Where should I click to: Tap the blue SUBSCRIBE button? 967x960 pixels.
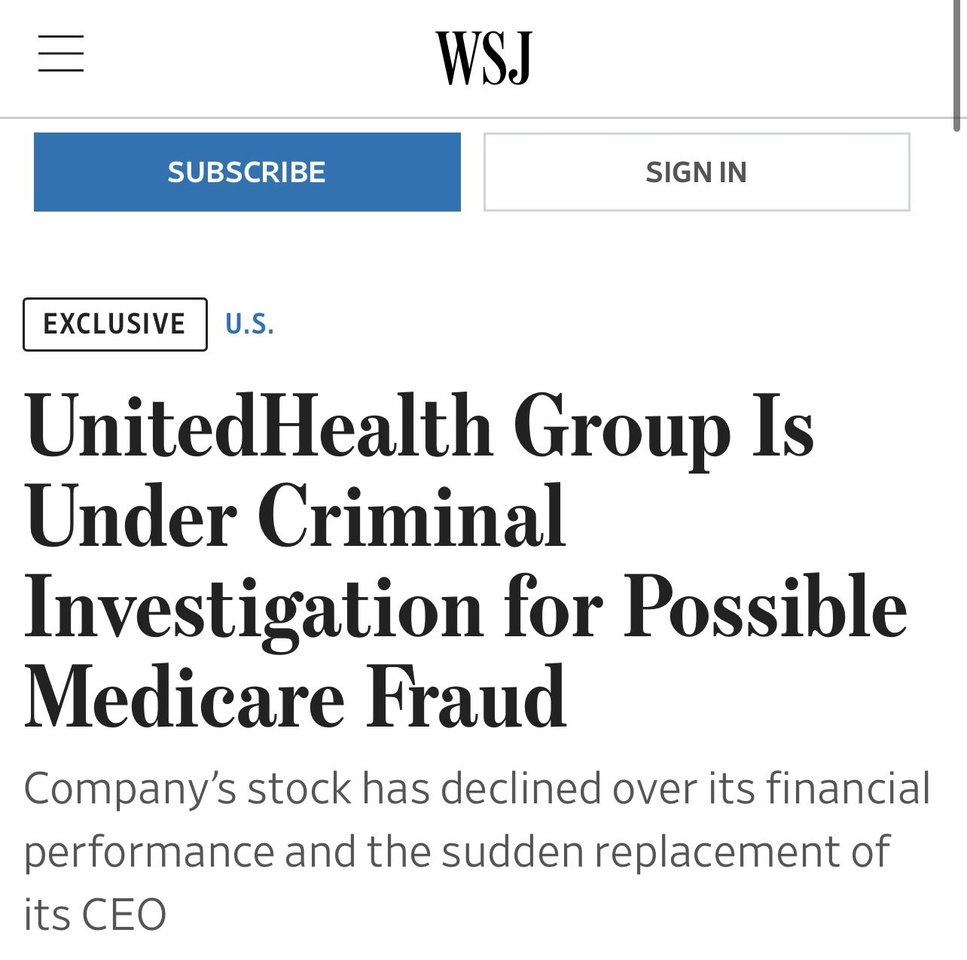point(247,172)
